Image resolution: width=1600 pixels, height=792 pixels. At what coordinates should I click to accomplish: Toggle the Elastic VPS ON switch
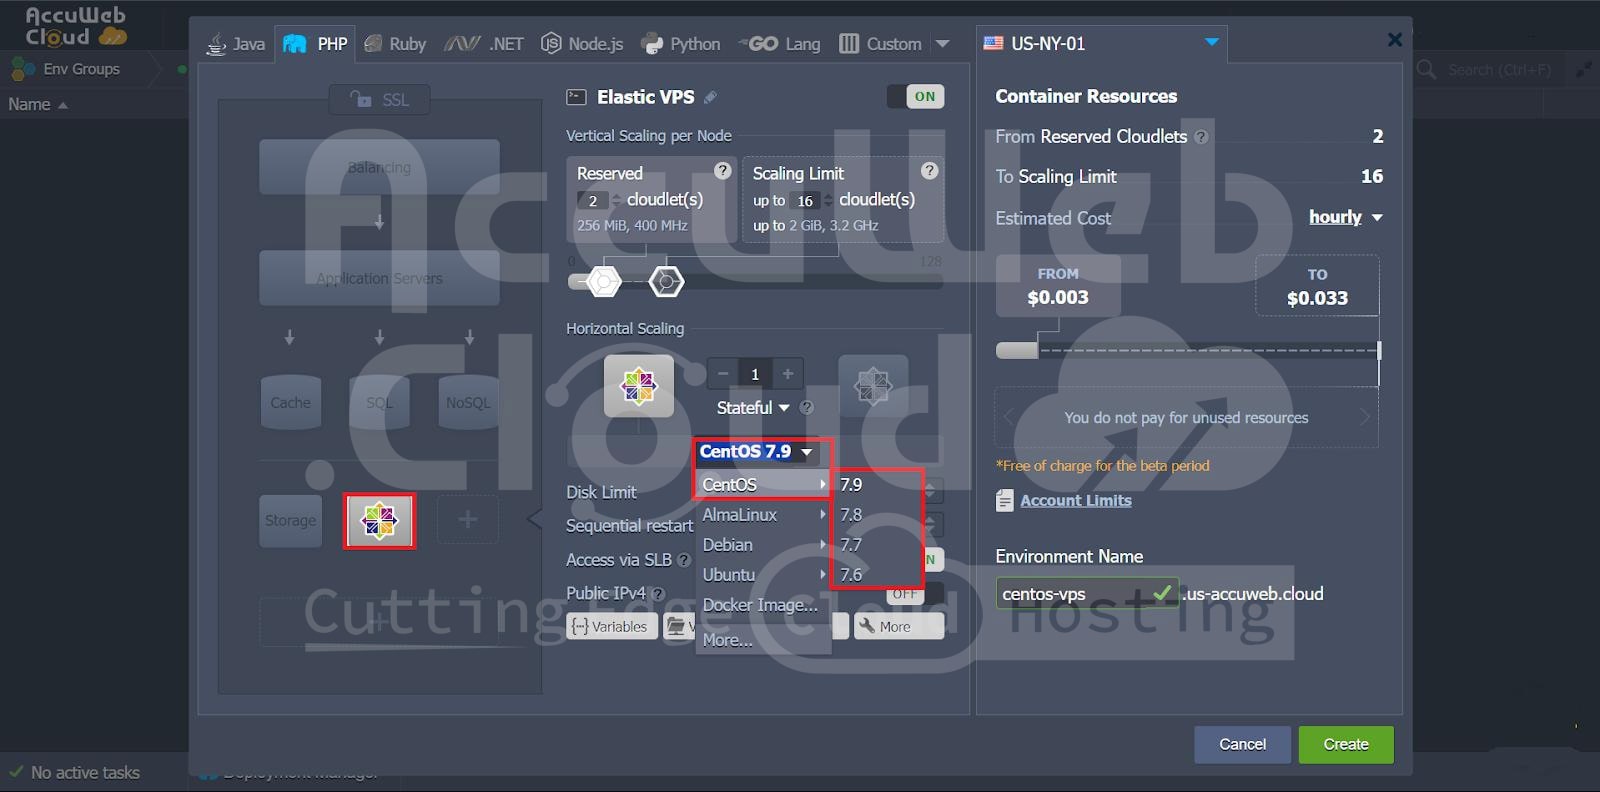pos(915,97)
